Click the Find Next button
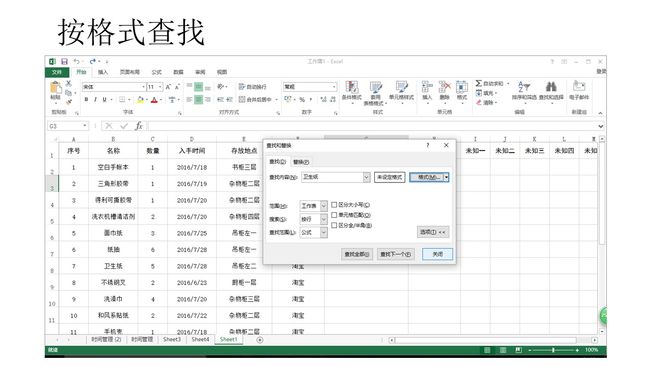This screenshot has width=650, height=366. pos(395,254)
